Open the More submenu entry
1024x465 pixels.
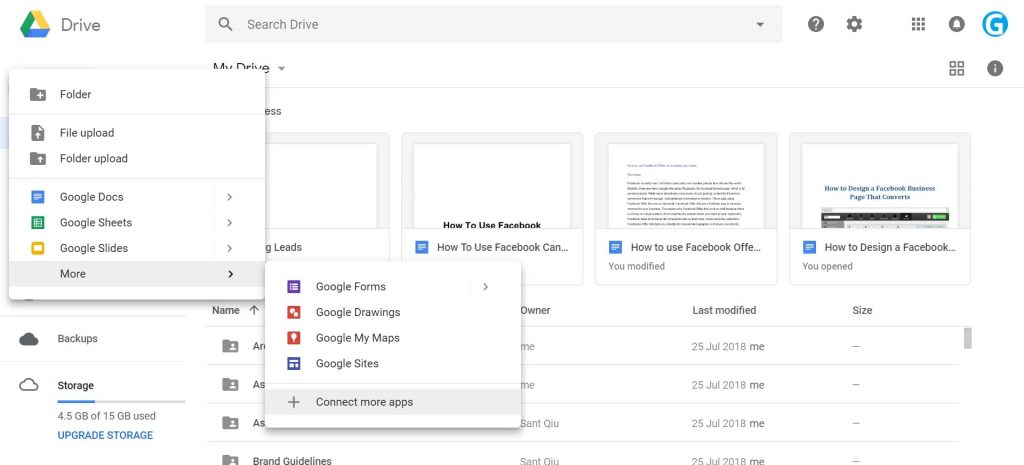click(x=137, y=274)
